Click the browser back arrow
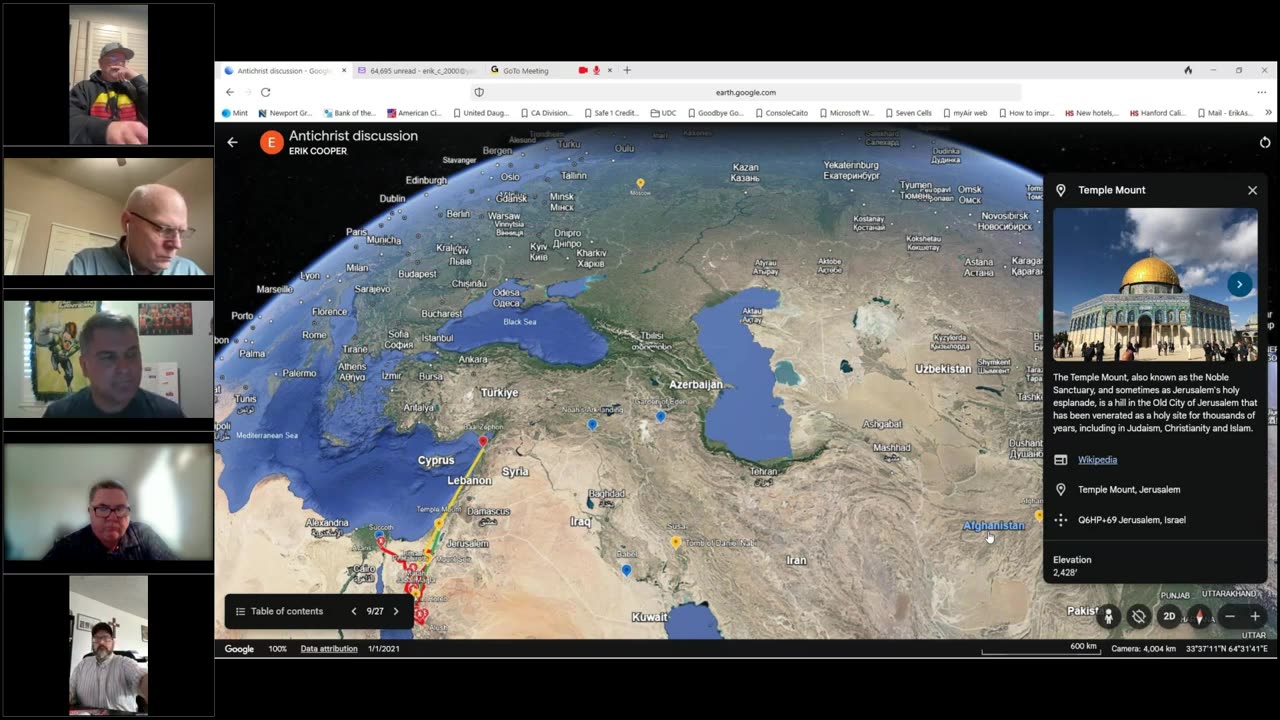 230,92
